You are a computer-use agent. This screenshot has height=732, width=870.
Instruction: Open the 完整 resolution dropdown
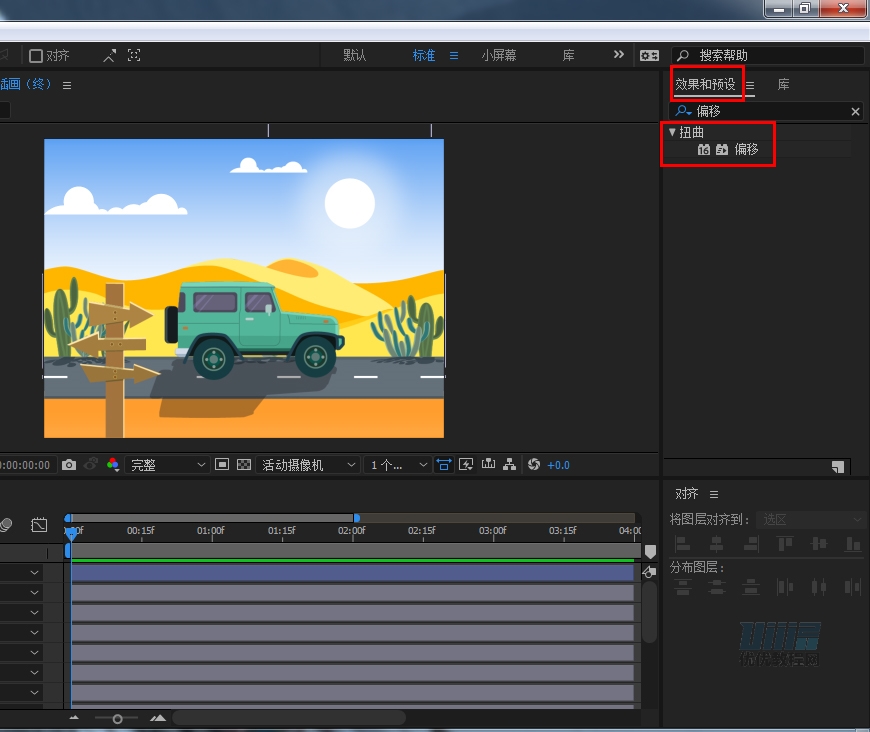[167, 465]
